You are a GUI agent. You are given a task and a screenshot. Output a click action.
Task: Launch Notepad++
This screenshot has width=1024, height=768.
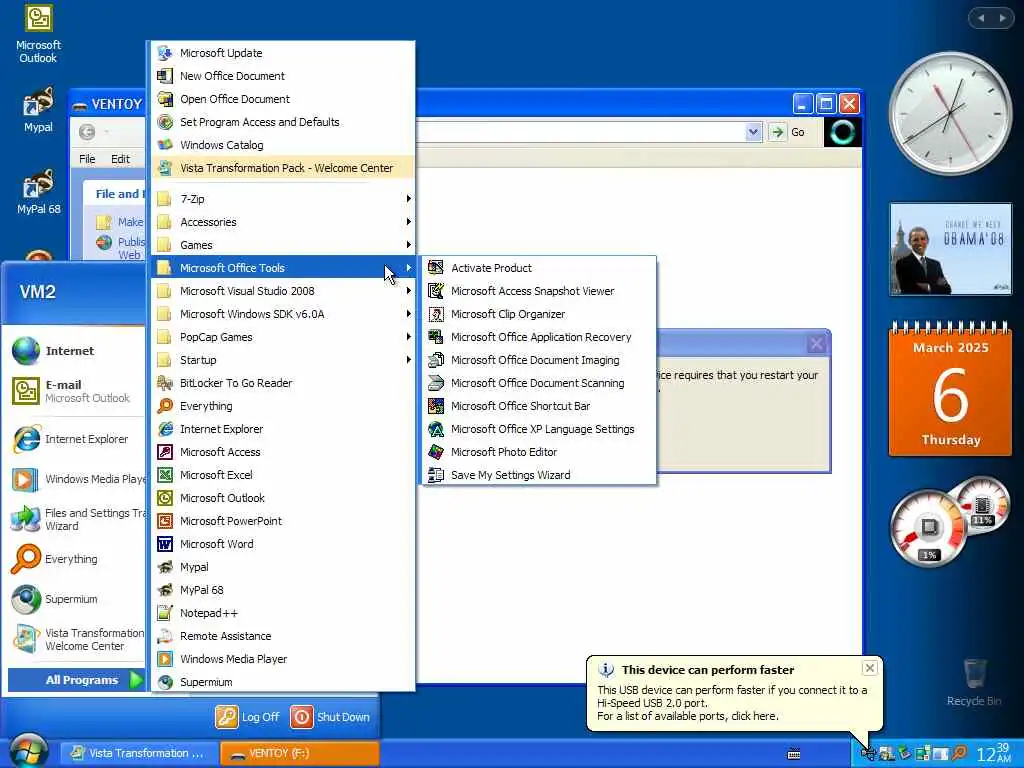(x=283, y=613)
